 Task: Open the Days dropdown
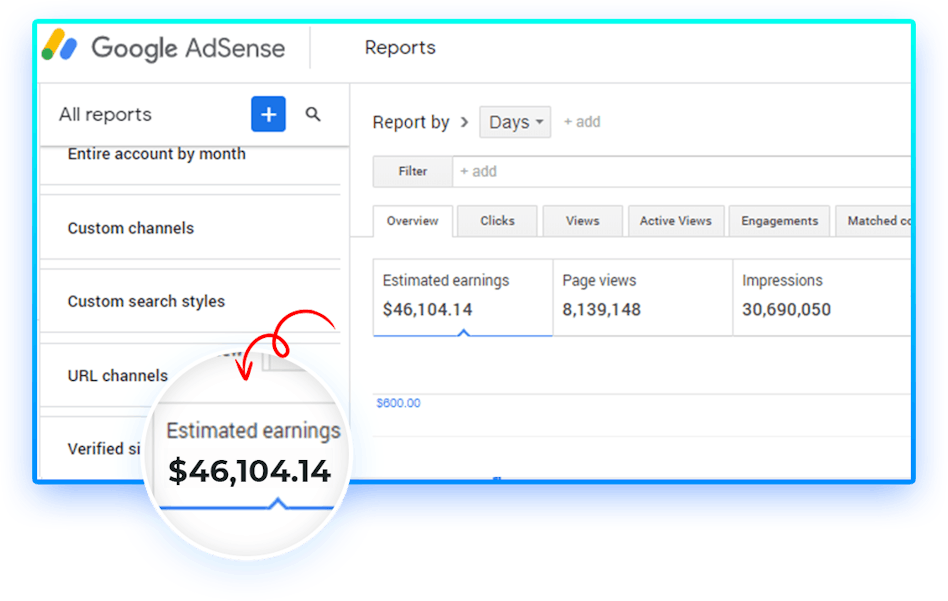[515, 122]
